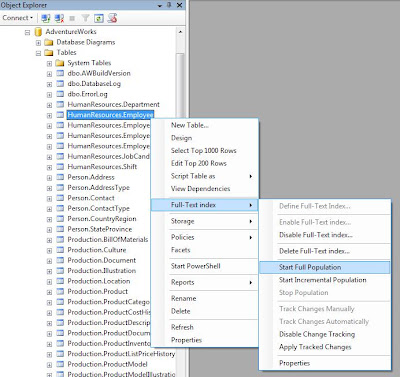This screenshot has width=400, height=377.
Task: Select Production.ProductListPriceHistory table row
Action: pos(121,354)
